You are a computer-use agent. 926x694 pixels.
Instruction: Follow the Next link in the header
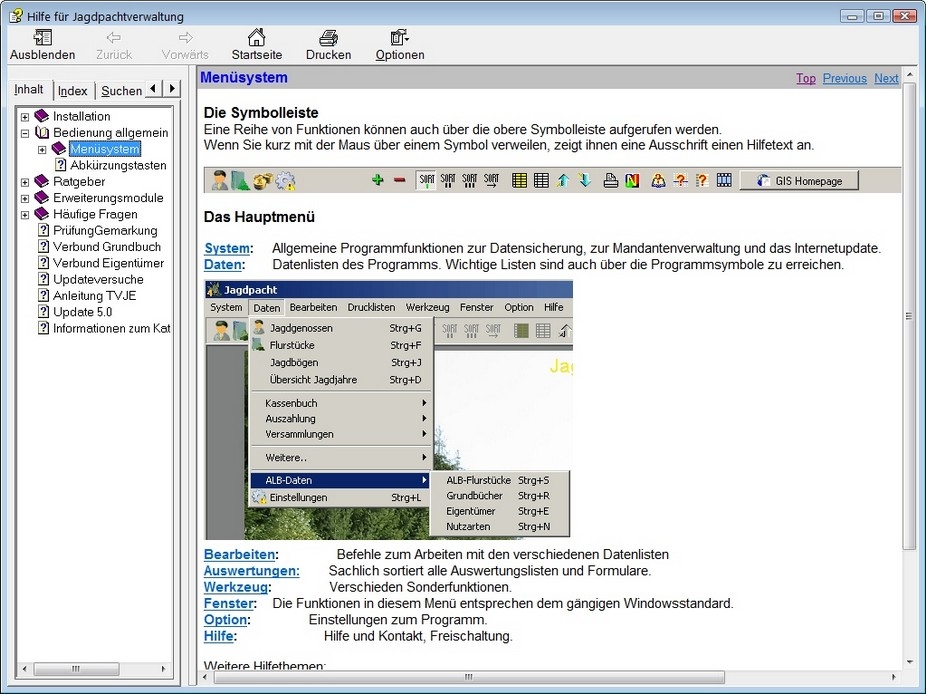[x=886, y=78]
